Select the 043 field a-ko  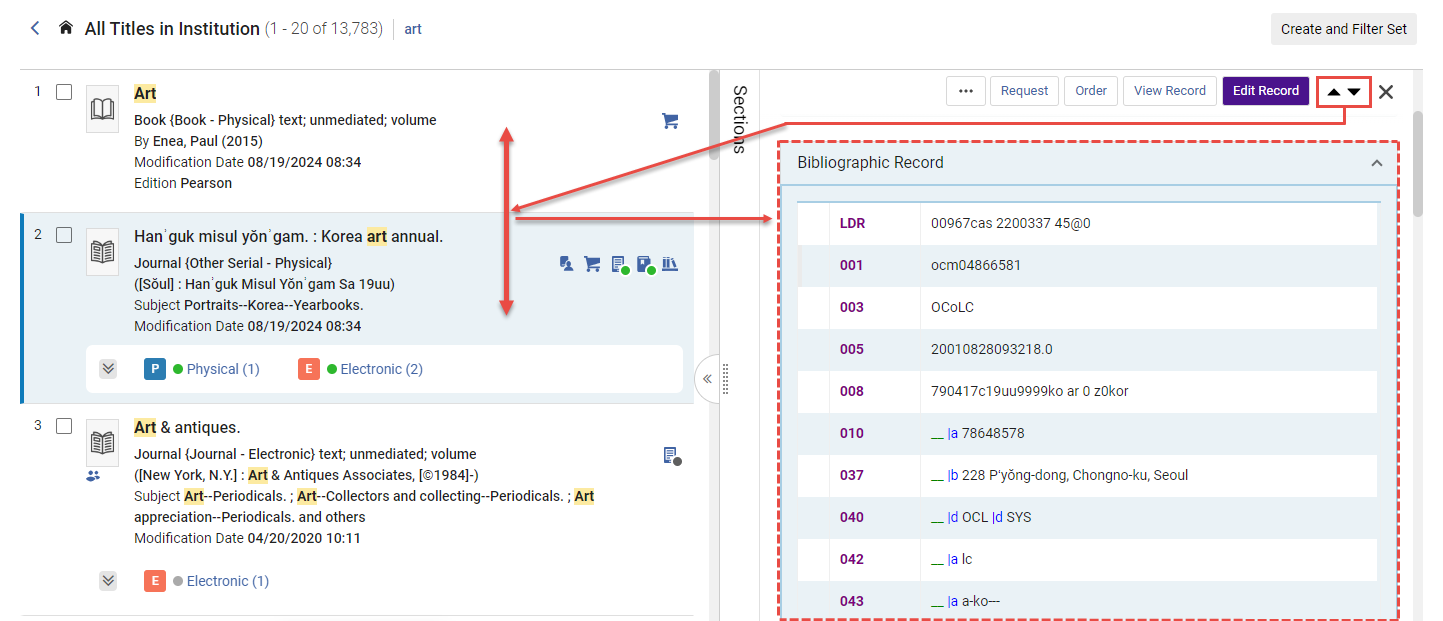(x=1087, y=602)
